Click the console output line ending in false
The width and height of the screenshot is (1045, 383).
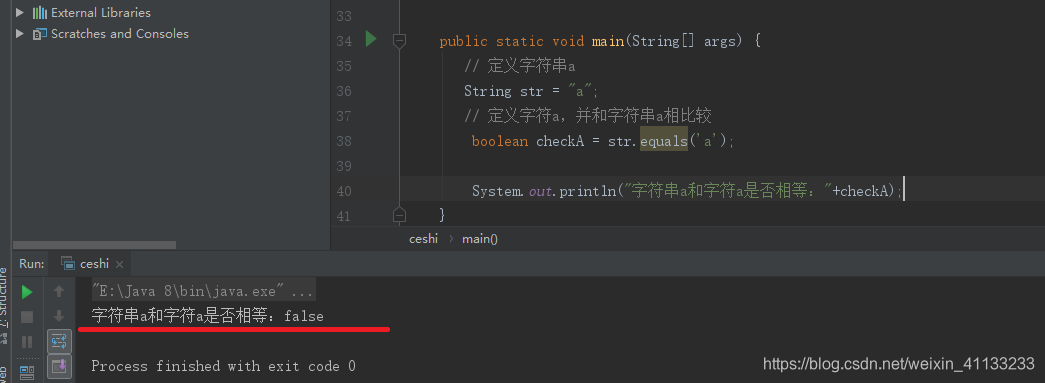207,316
